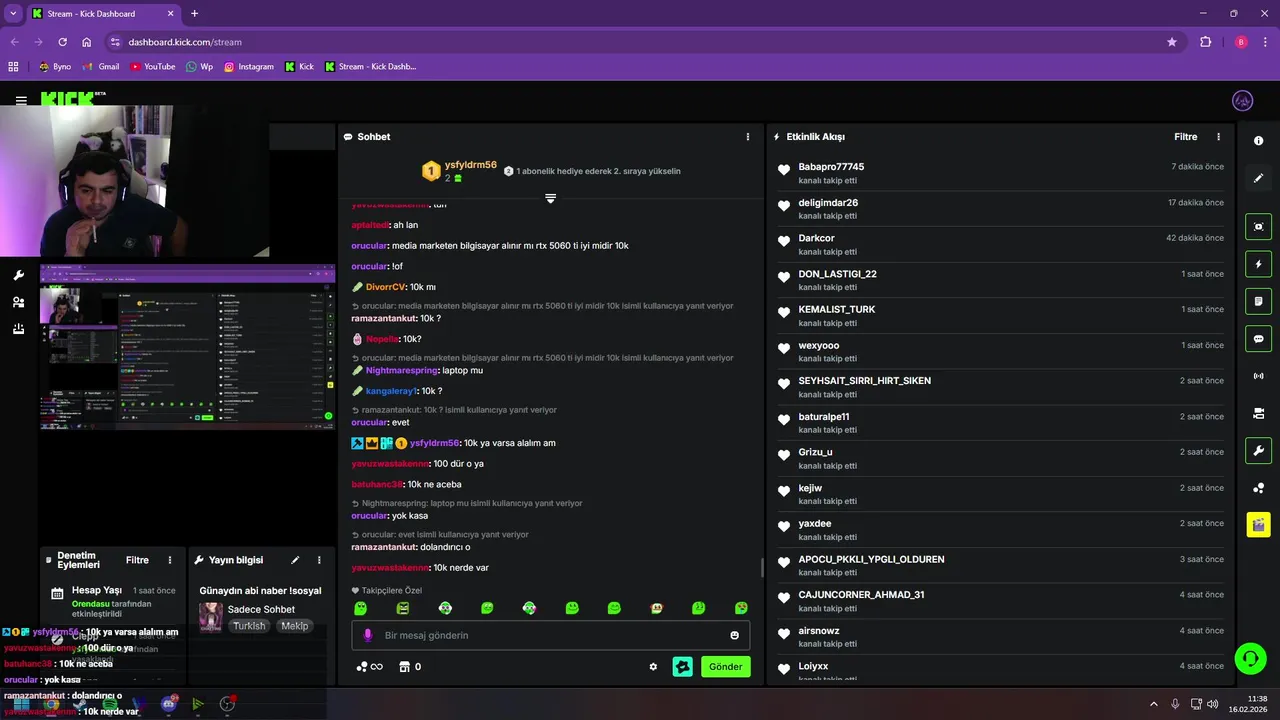Open tab search dropdown arrow
The image size is (1280, 720).
pyautogui.click(x=13, y=14)
